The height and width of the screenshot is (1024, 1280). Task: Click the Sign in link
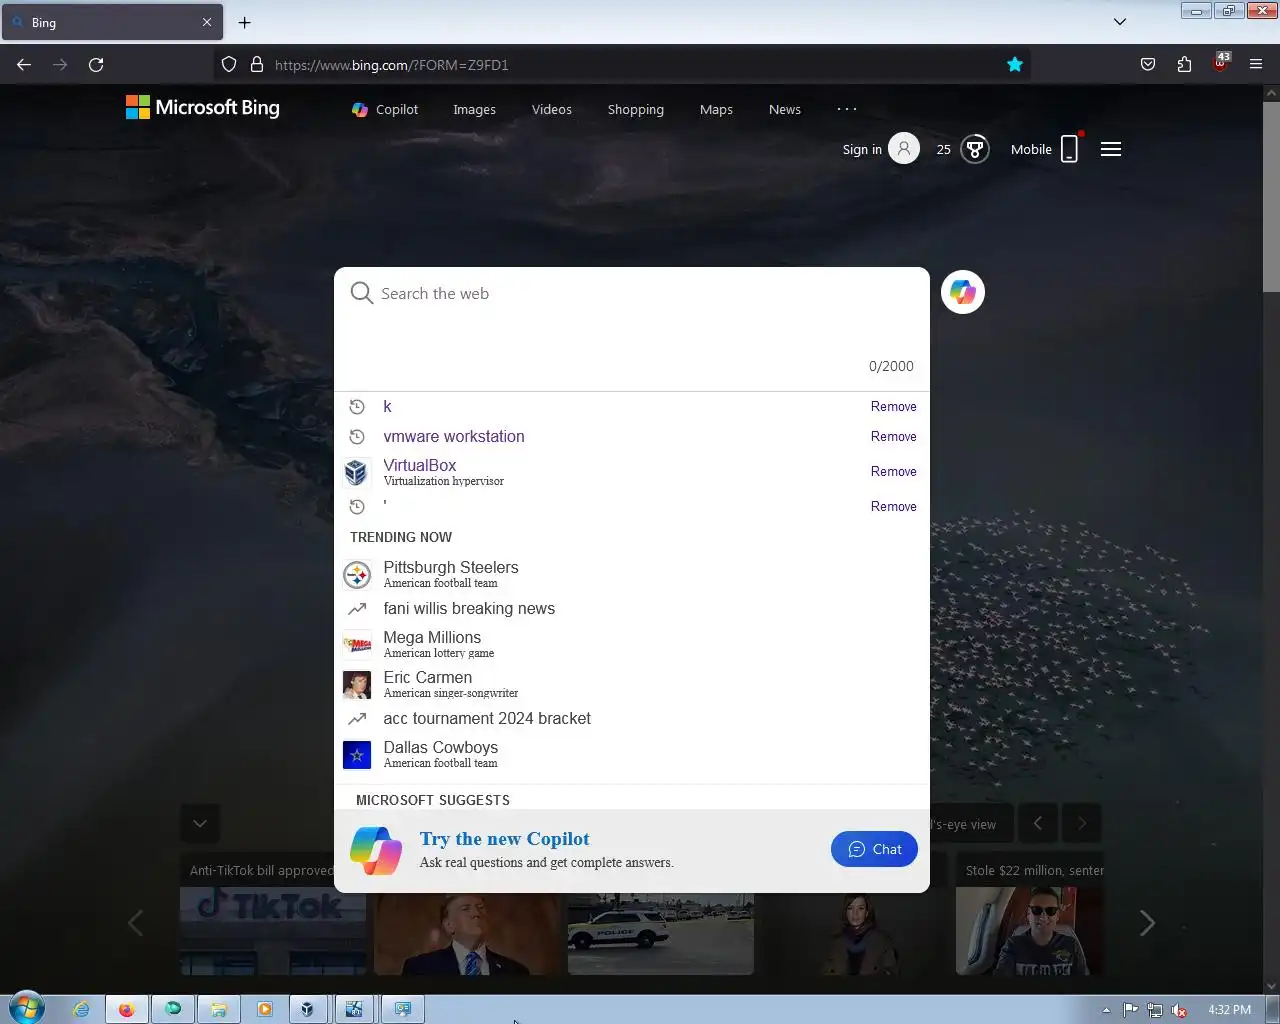pyautogui.click(x=862, y=149)
